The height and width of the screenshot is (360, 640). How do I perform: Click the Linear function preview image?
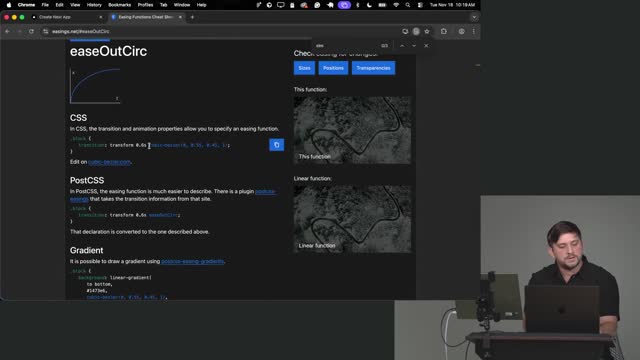tap(352, 219)
